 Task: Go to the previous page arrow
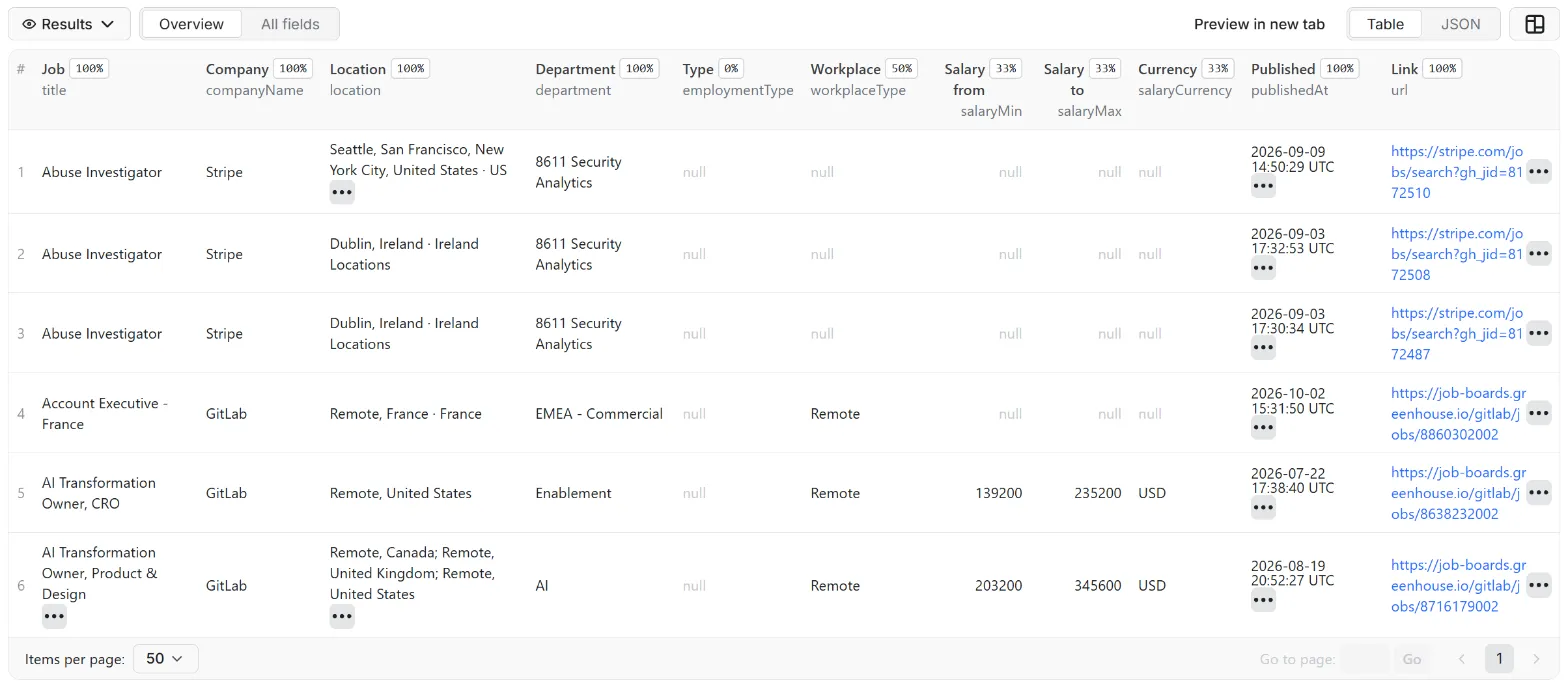click(x=1461, y=659)
